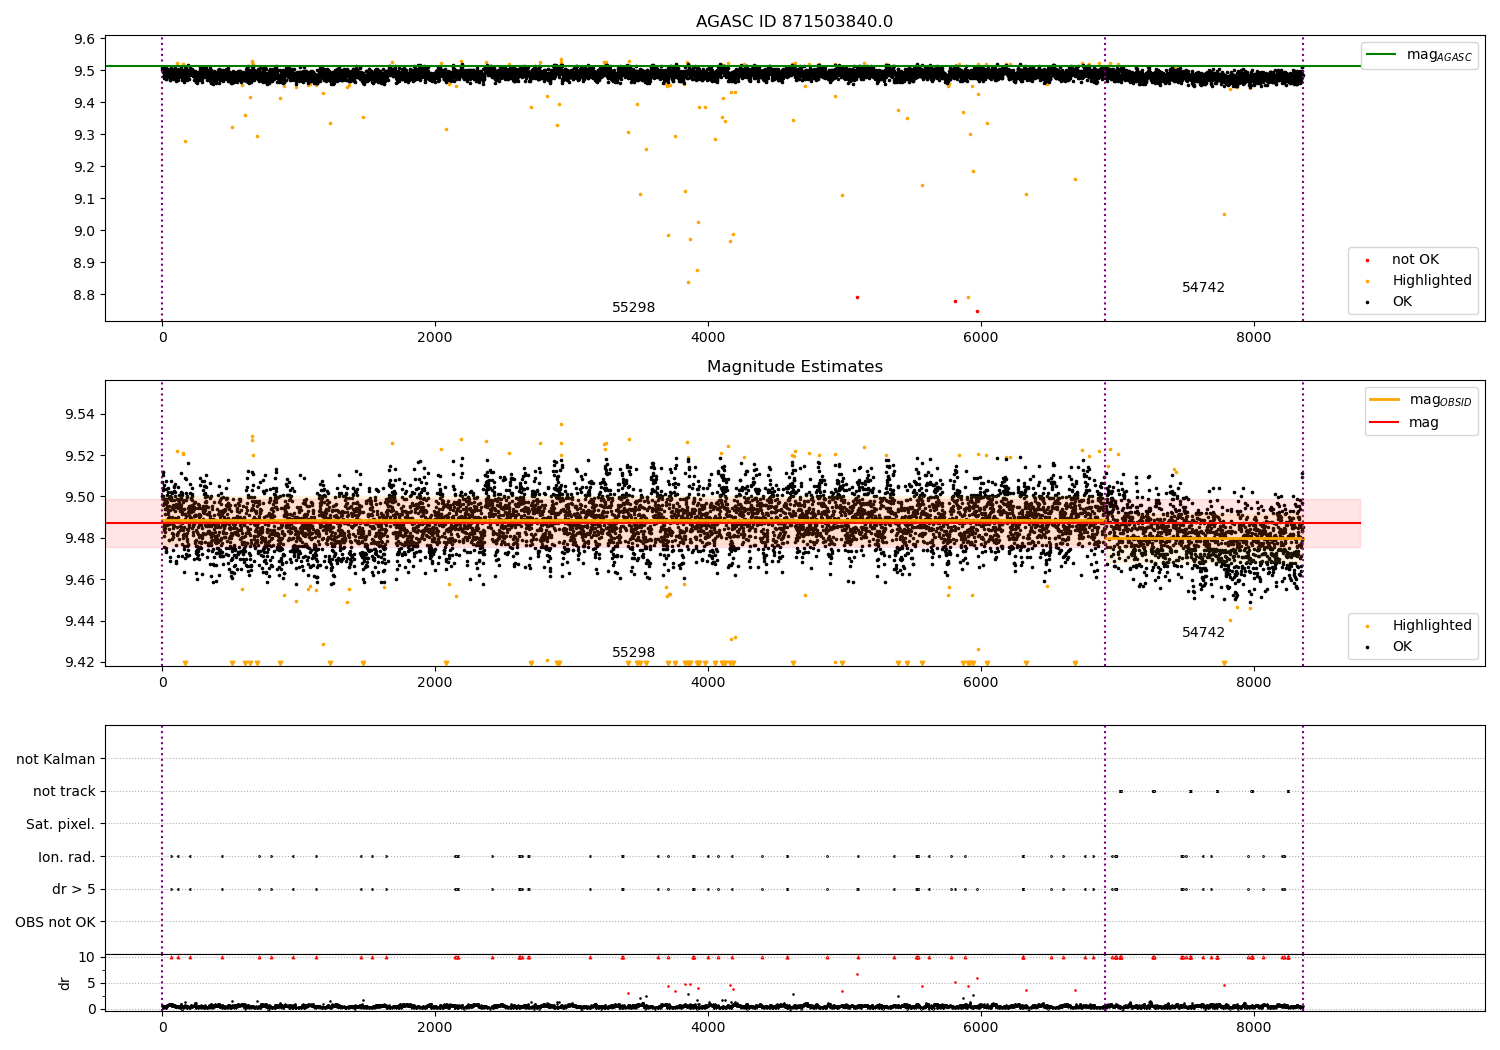Click the '9.48' tick label on middle panel

[x=81, y=539]
